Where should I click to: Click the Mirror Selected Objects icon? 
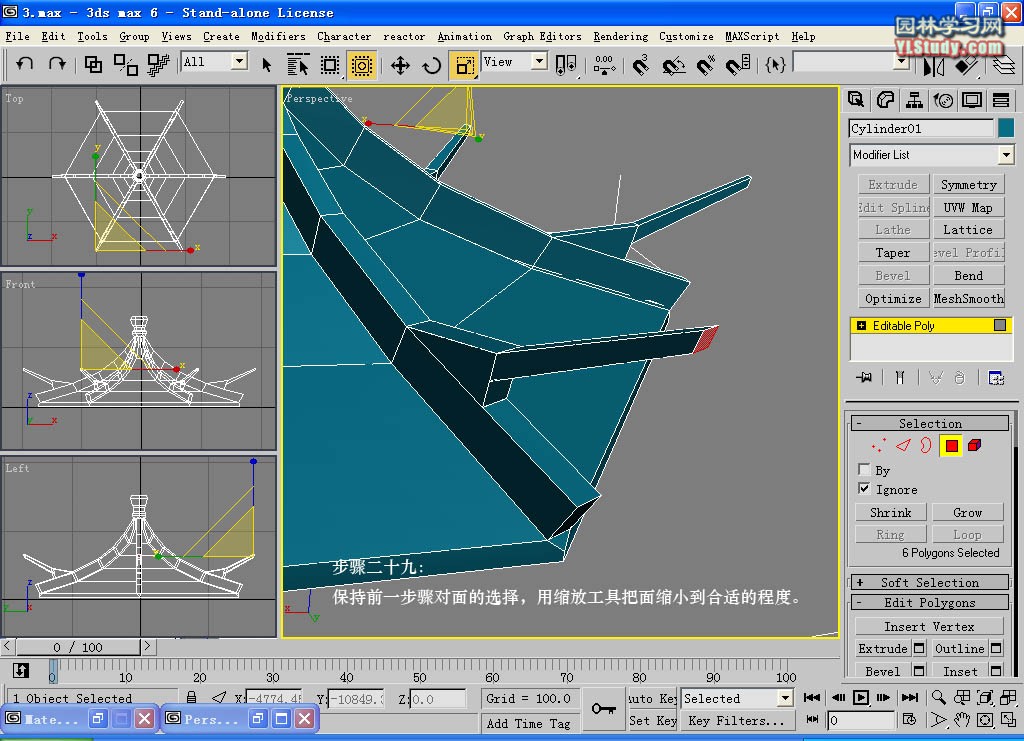934,65
